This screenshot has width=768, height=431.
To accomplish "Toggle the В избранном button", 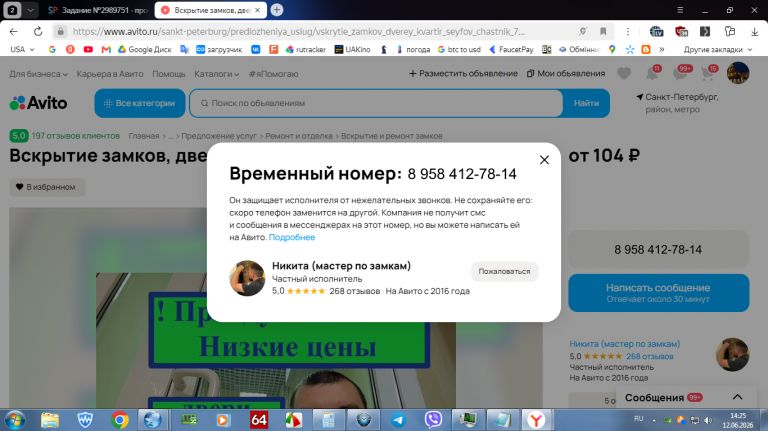I will (47, 187).
